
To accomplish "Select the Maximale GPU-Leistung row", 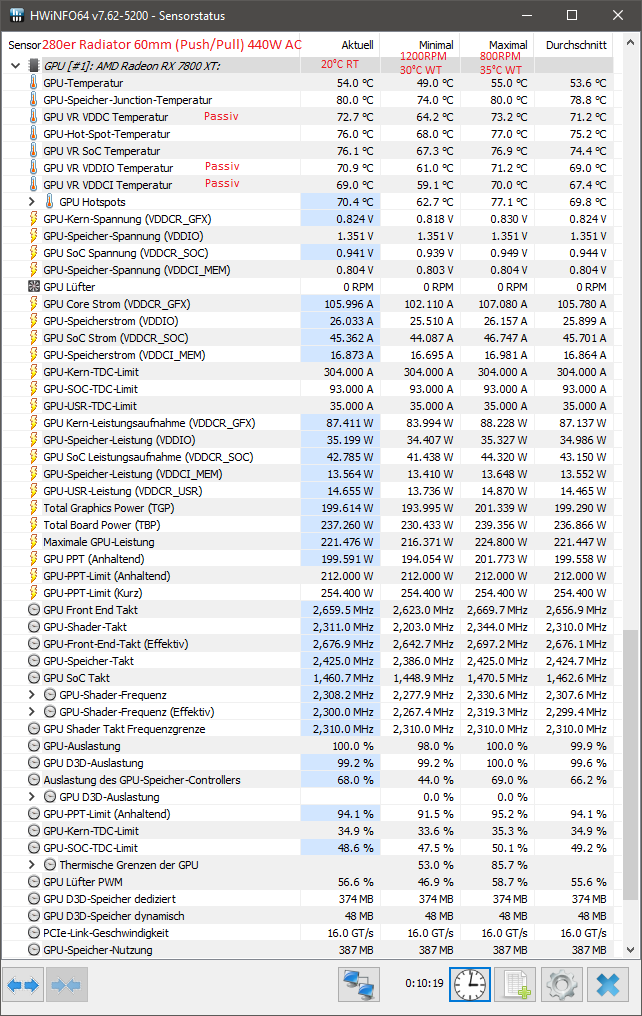I will 308,542.
